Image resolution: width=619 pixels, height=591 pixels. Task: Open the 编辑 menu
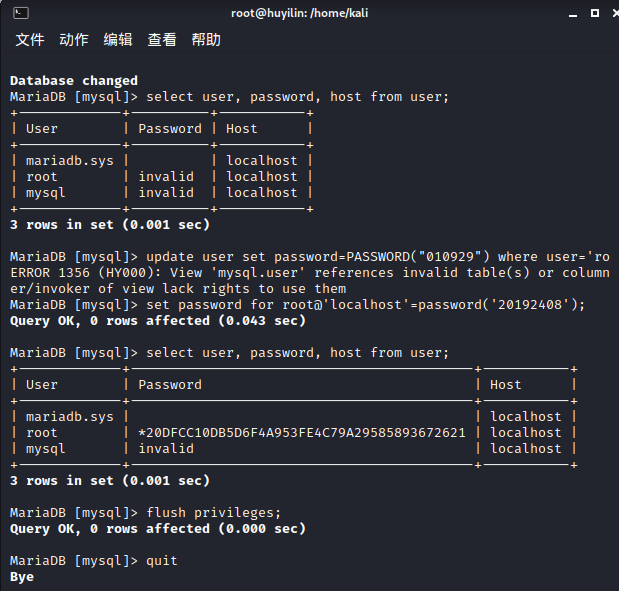(118, 40)
